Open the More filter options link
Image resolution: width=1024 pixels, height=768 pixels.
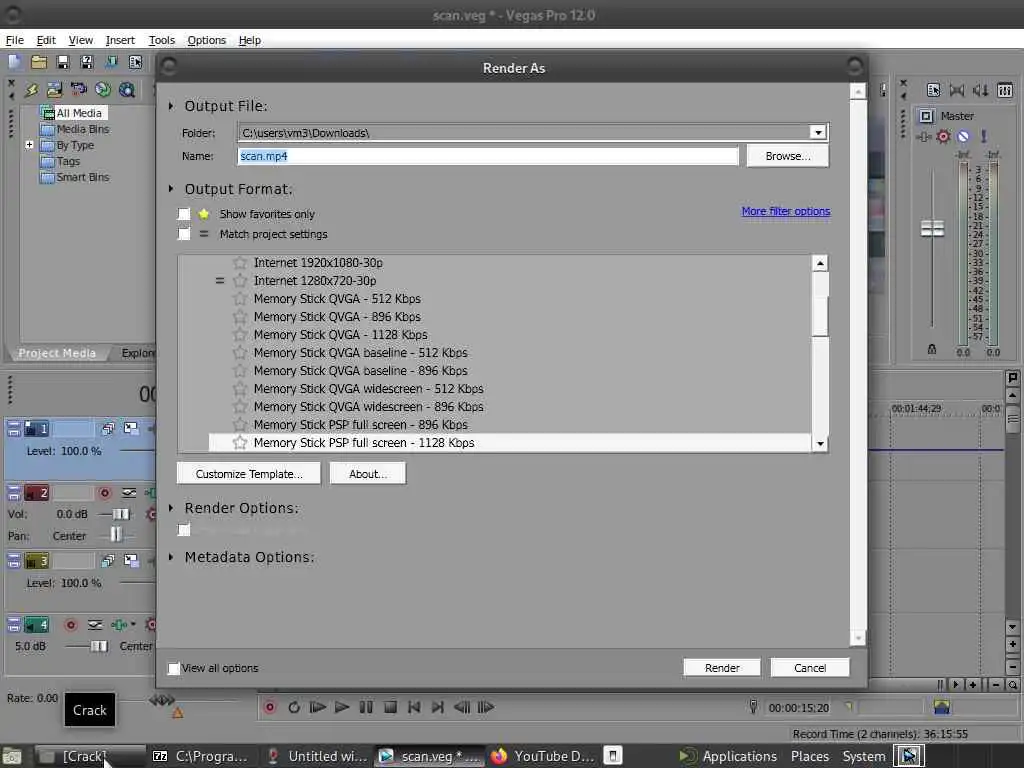tap(786, 211)
